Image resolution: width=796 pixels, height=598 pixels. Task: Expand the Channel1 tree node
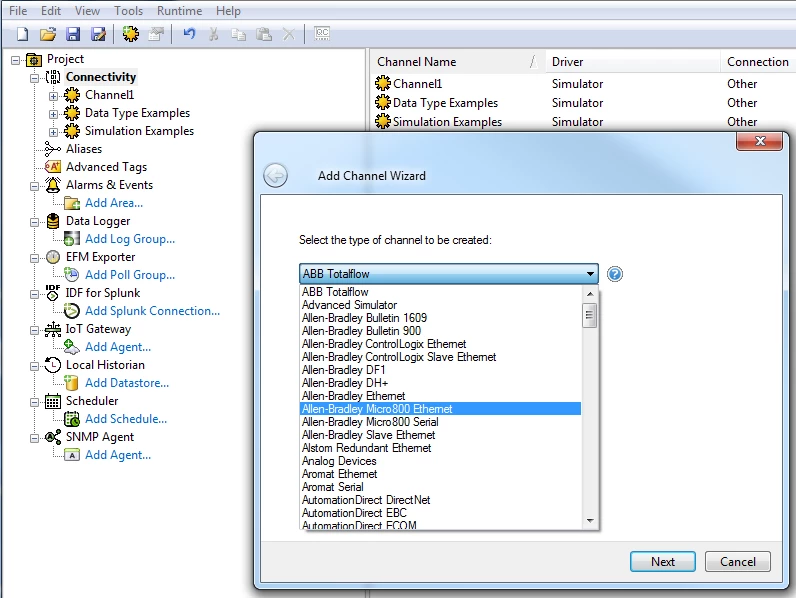click(x=53, y=96)
